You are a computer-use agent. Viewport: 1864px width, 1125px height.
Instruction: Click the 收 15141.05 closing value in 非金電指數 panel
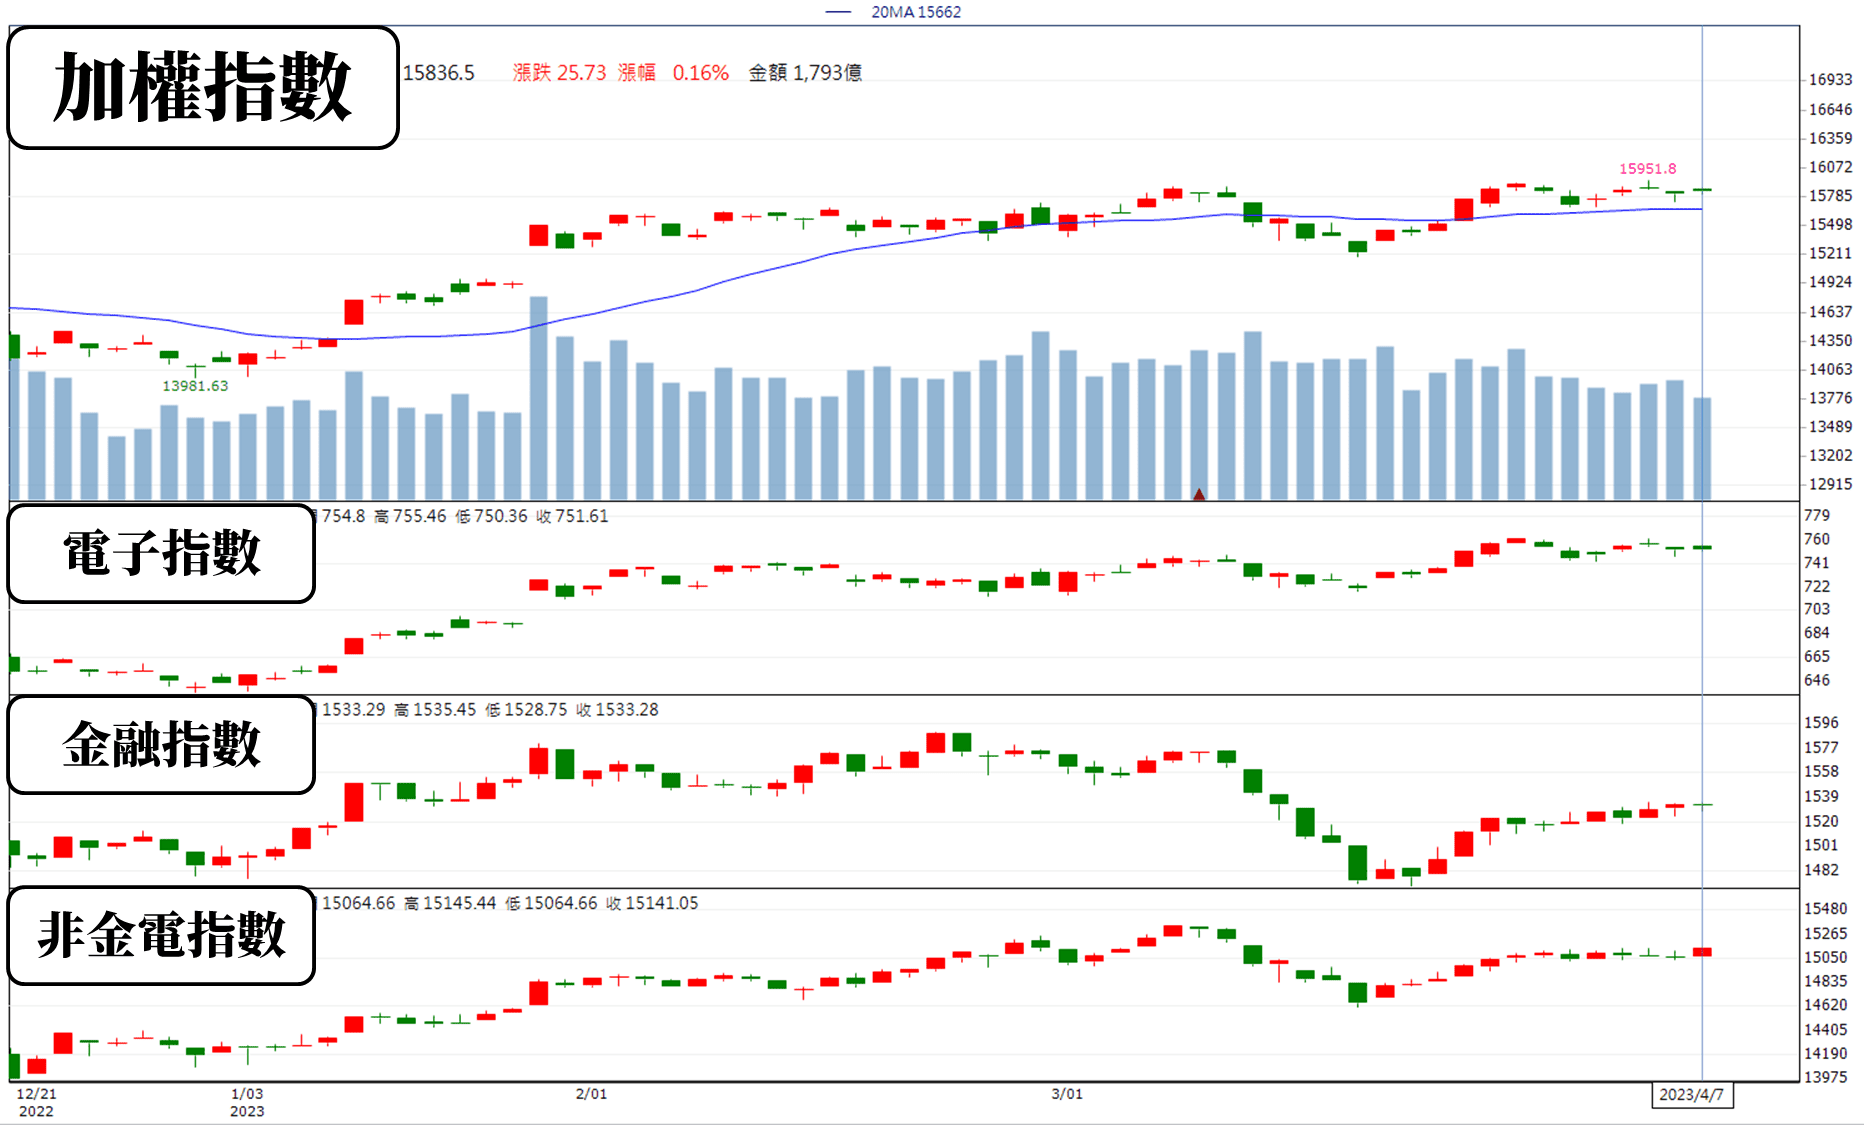[652, 903]
